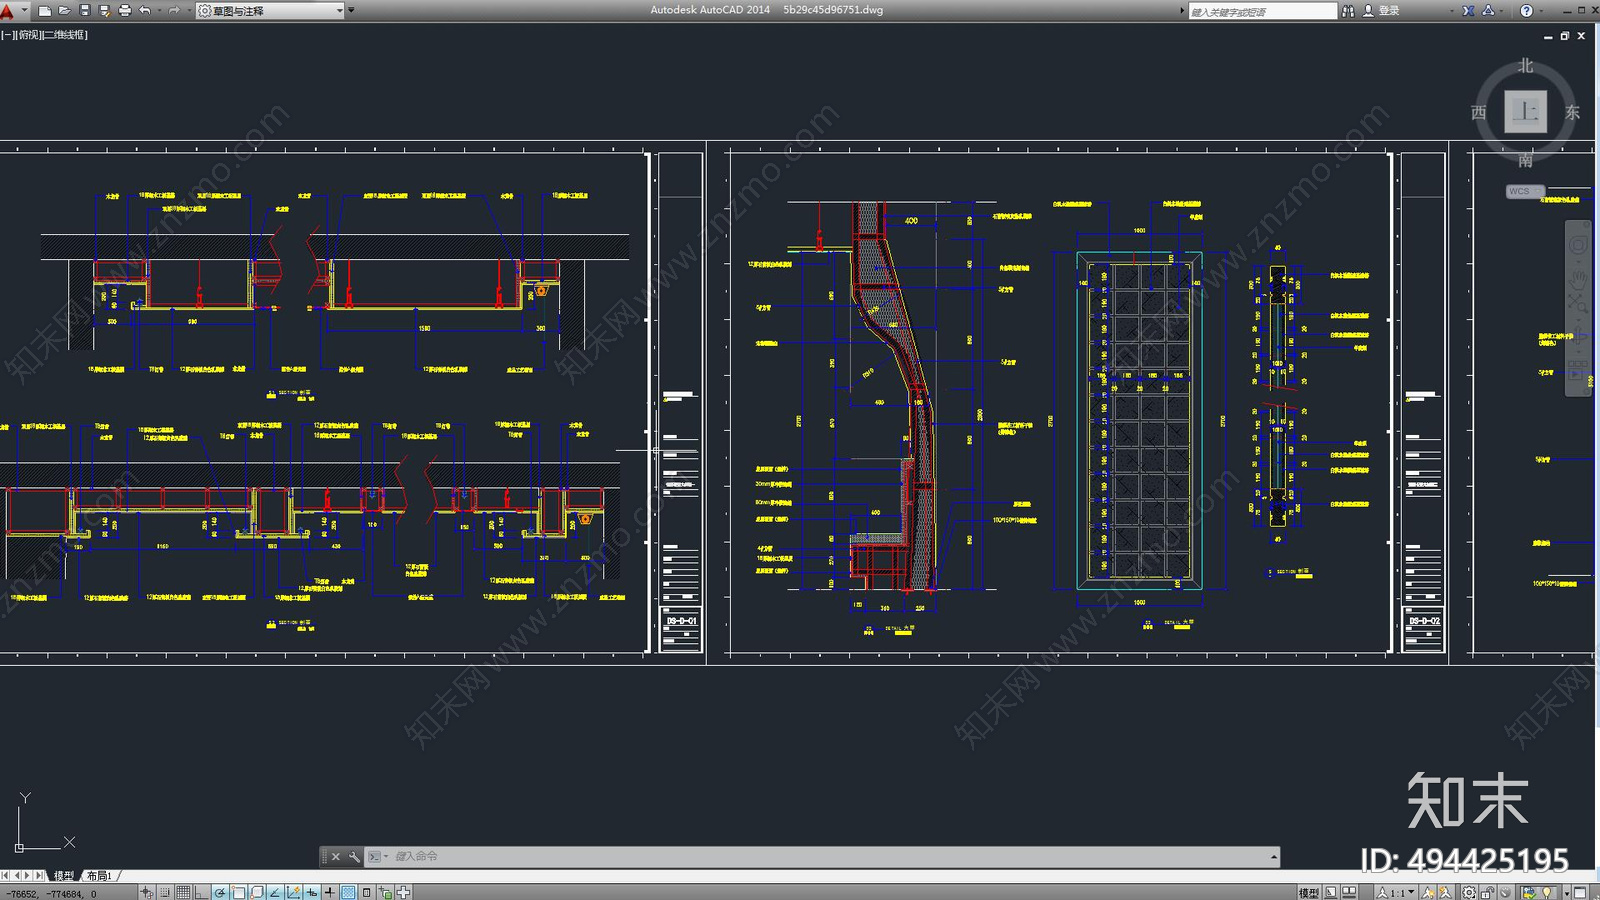Click 北 on the ViewCube compass

(x=1525, y=66)
